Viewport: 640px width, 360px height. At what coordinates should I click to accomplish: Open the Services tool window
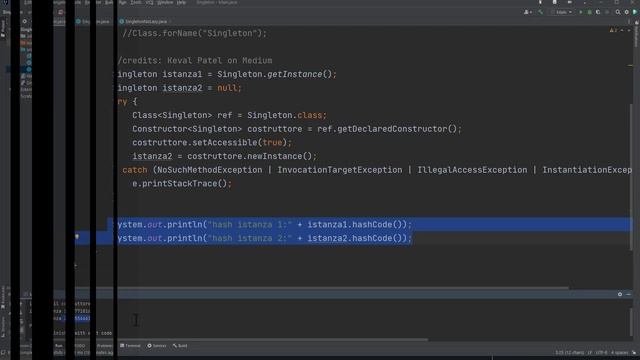(x=157, y=346)
